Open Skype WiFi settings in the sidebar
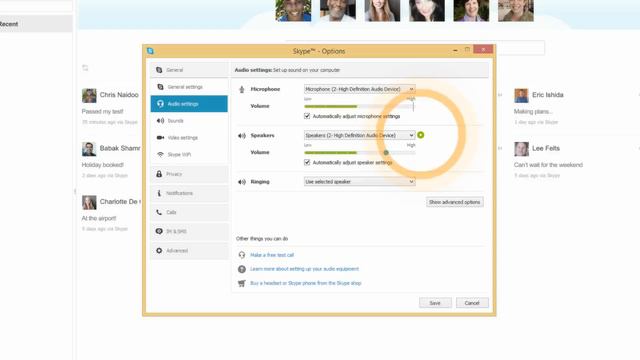This screenshot has height=360, width=640. coord(189,155)
